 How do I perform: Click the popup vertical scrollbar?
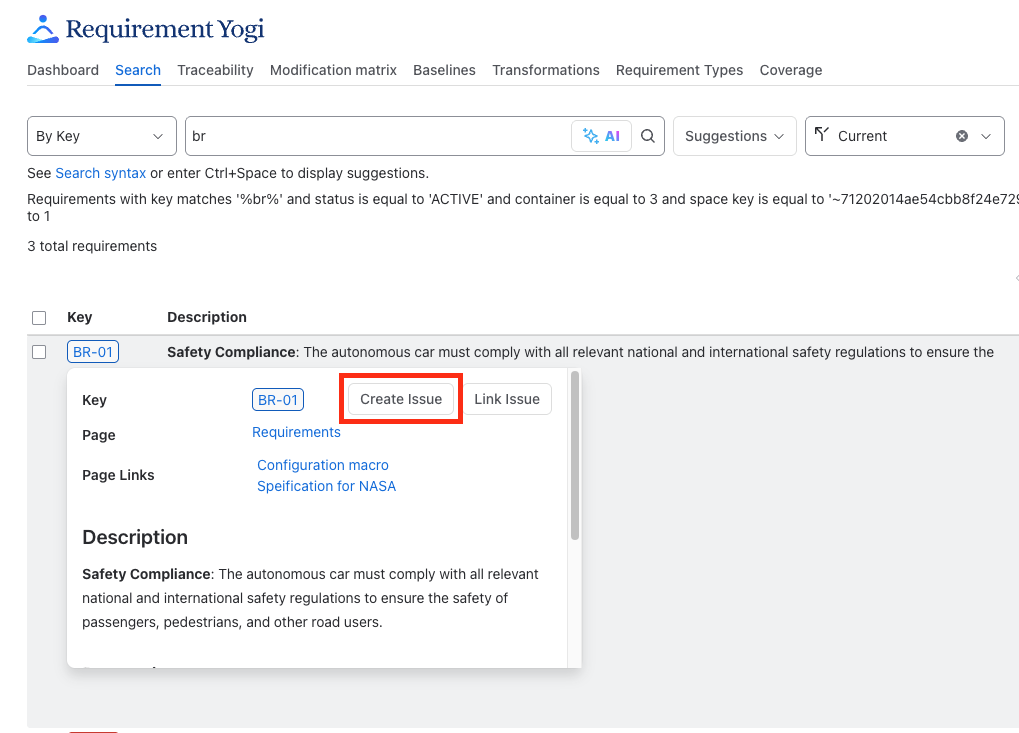(574, 455)
